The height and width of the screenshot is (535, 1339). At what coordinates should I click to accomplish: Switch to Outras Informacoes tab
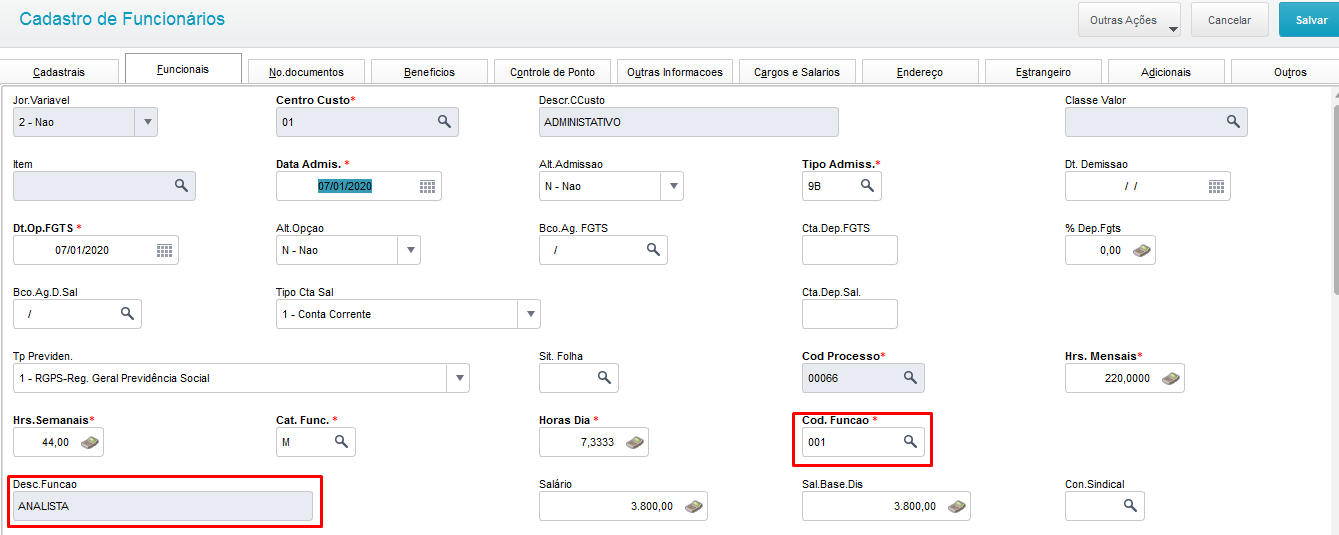(x=675, y=72)
